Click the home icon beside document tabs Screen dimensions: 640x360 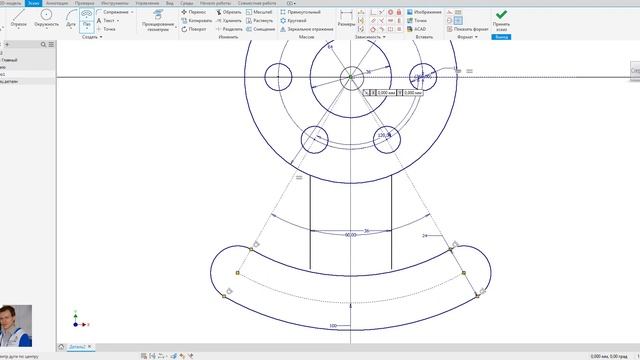click(61, 347)
